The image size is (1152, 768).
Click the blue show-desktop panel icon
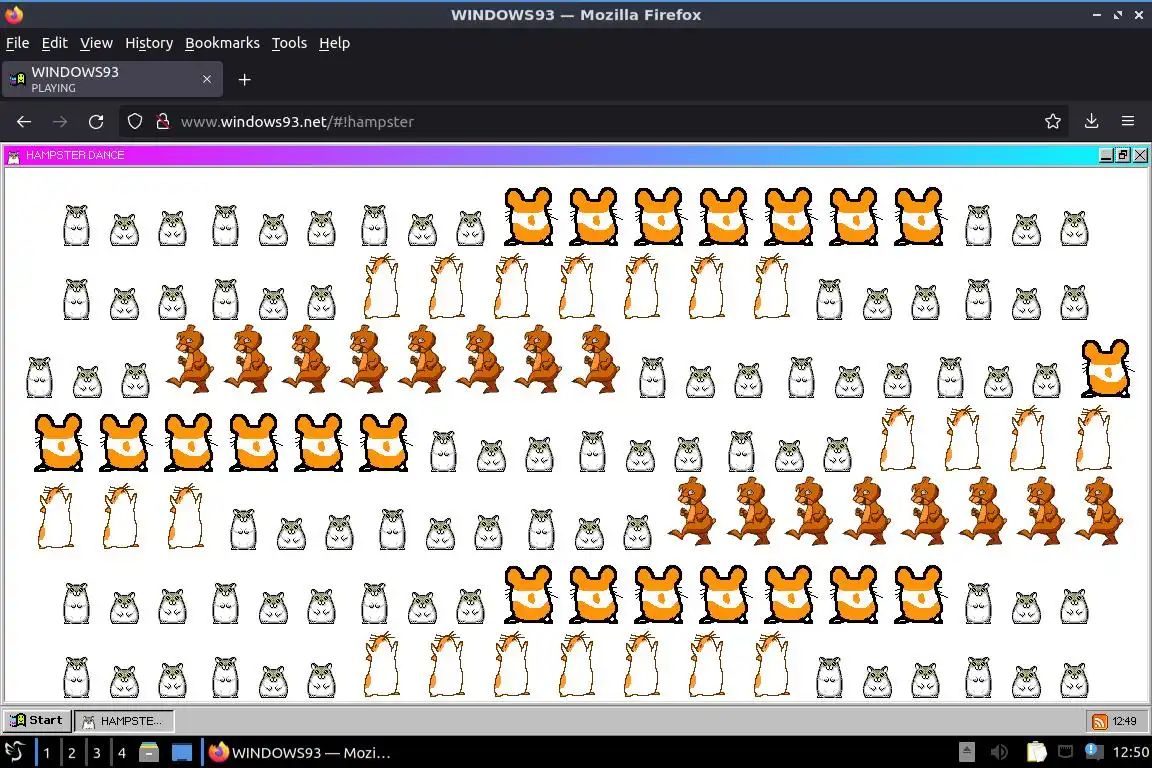(x=181, y=753)
